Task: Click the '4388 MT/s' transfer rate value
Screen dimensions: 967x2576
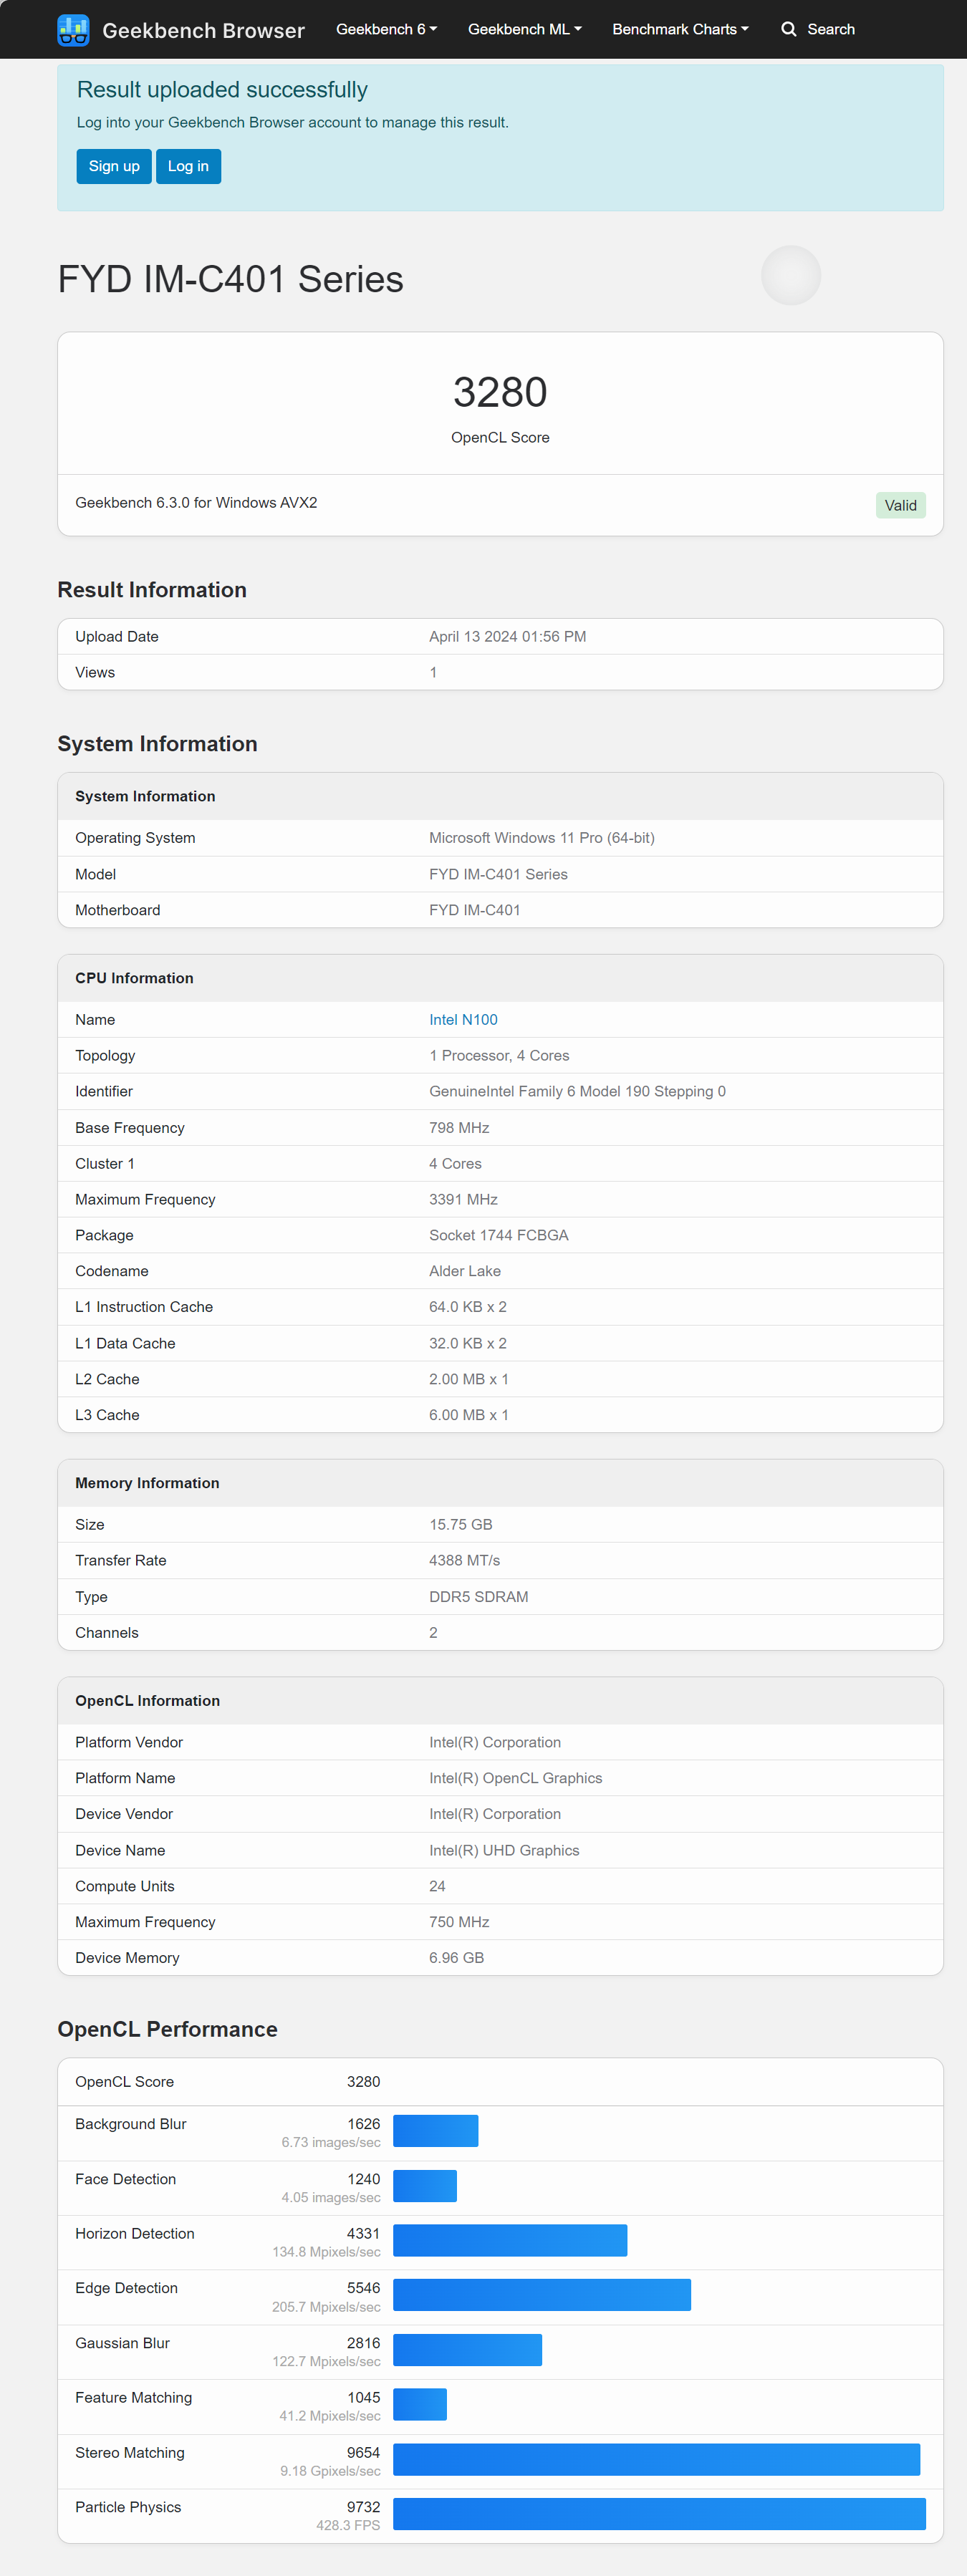Action: pyautogui.click(x=465, y=1560)
